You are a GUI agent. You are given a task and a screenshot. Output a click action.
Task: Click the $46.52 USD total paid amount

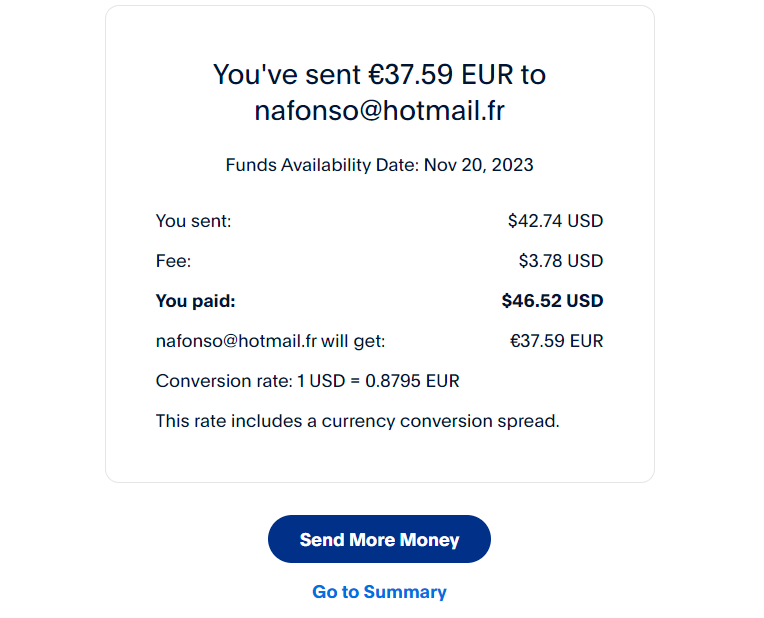point(552,301)
